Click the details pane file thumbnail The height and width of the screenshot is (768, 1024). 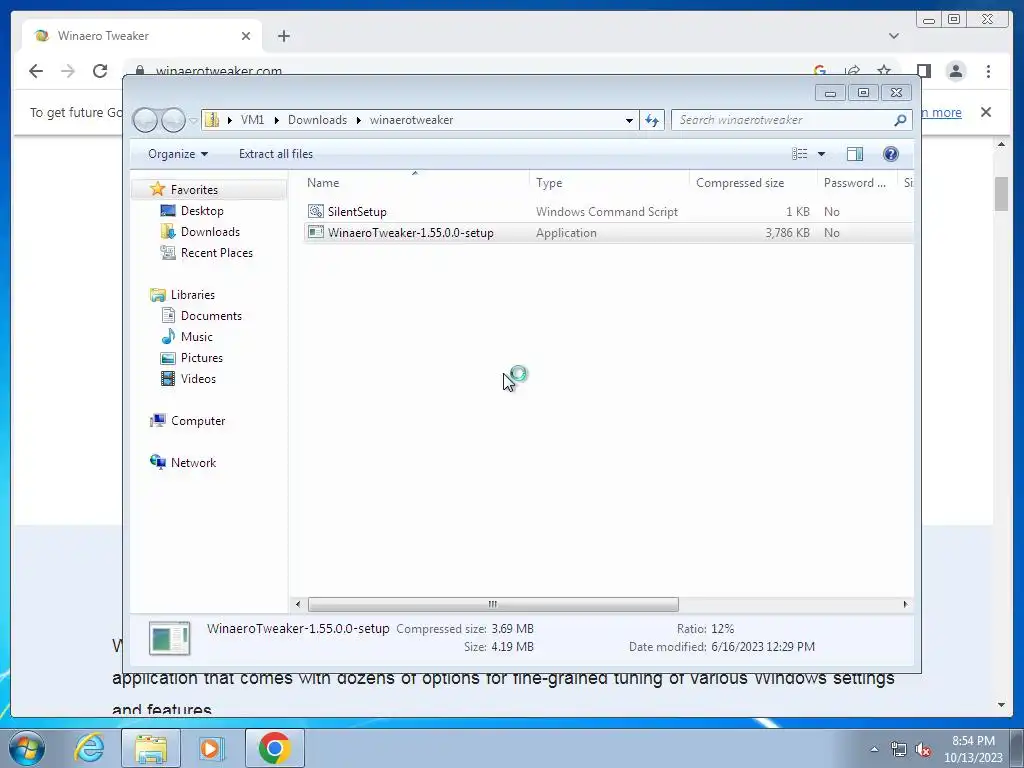169,638
